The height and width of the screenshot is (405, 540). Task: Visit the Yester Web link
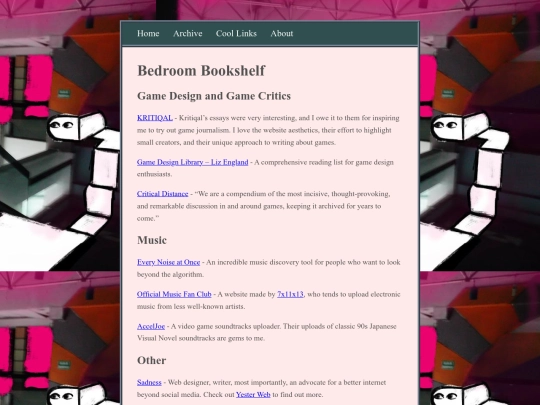[253, 395]
